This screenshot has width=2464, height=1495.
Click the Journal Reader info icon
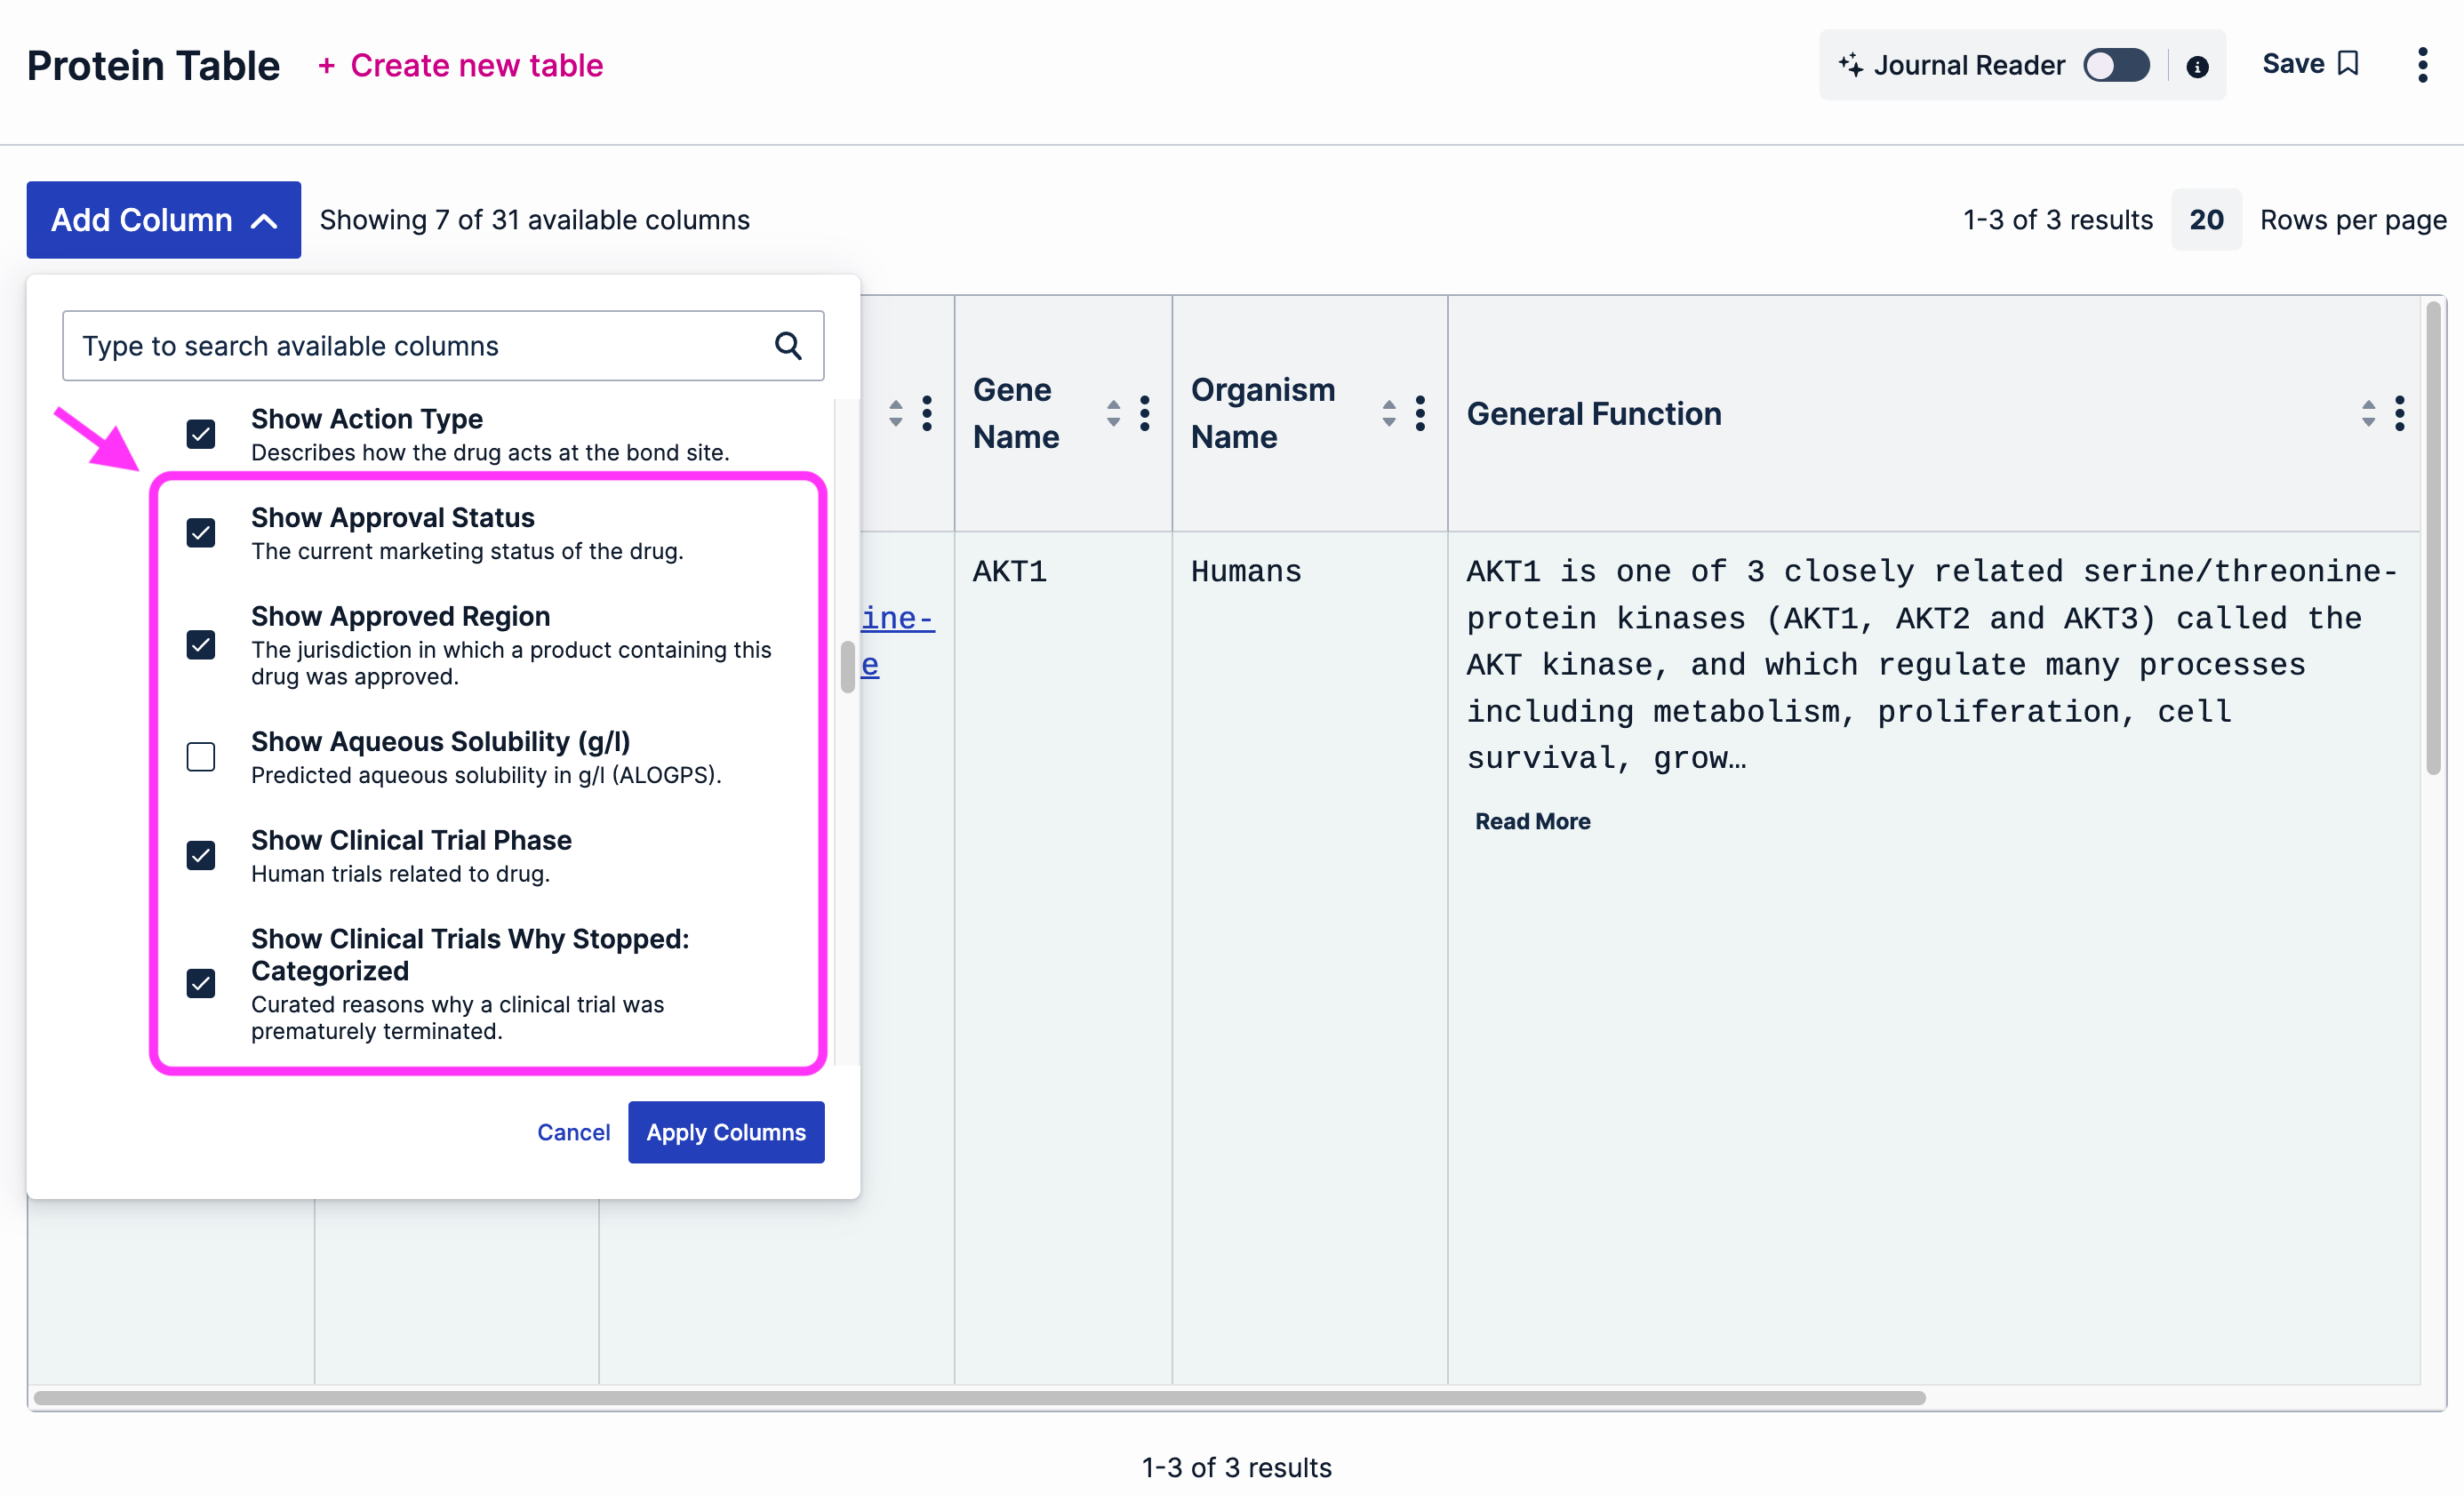[2197, 67]
